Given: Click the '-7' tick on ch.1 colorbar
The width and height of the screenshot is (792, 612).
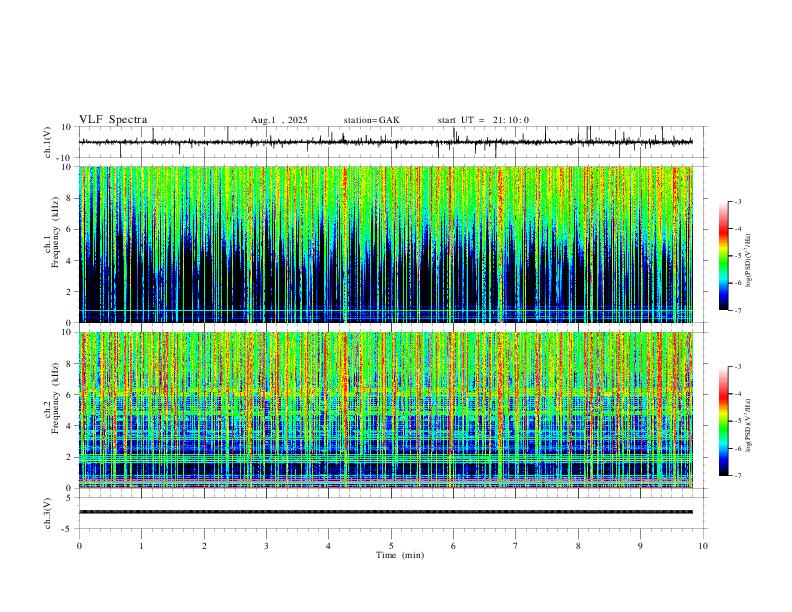Looking at the screenshot, I should click(737, 310).
